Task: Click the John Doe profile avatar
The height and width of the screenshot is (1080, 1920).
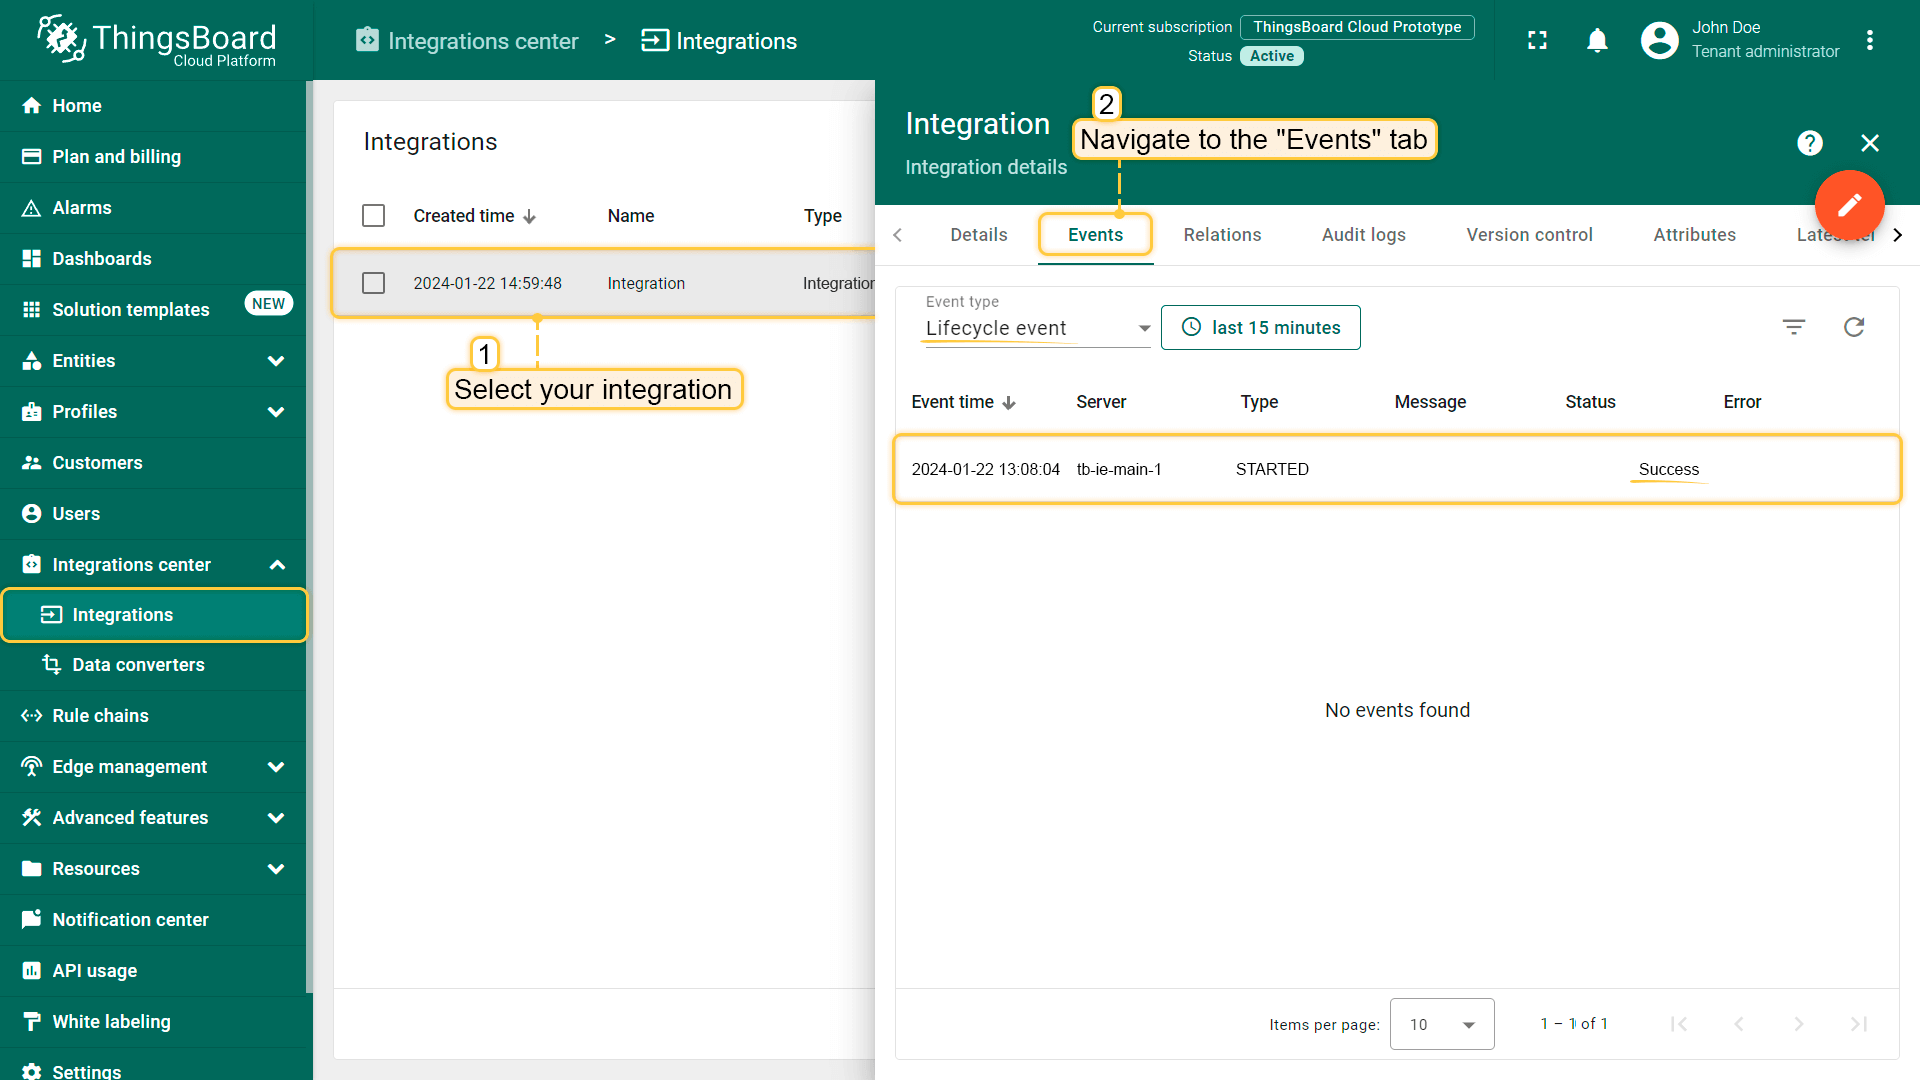Action: 1659,40
